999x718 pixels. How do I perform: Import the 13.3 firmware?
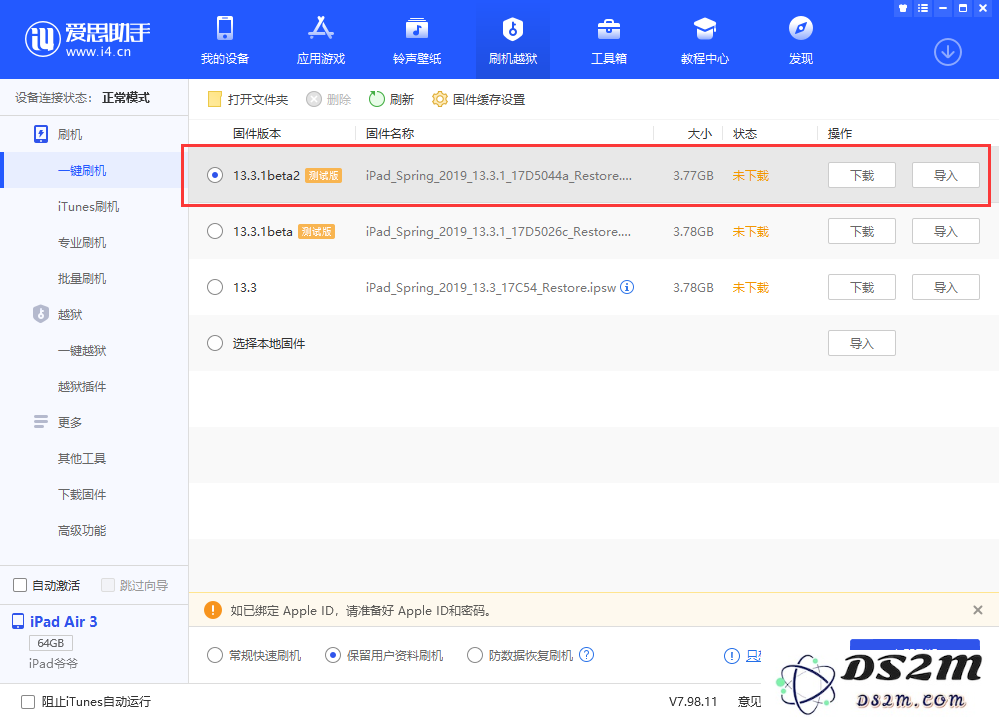(x=945, y=287)
